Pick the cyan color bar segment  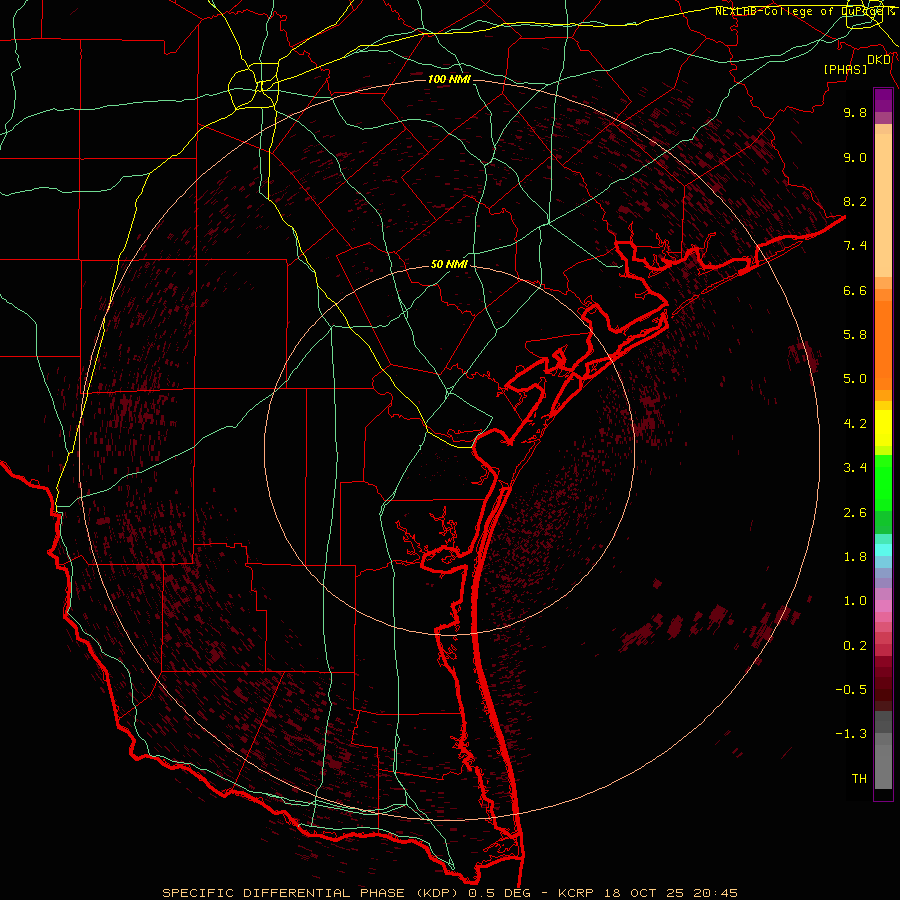click(883, 550)
